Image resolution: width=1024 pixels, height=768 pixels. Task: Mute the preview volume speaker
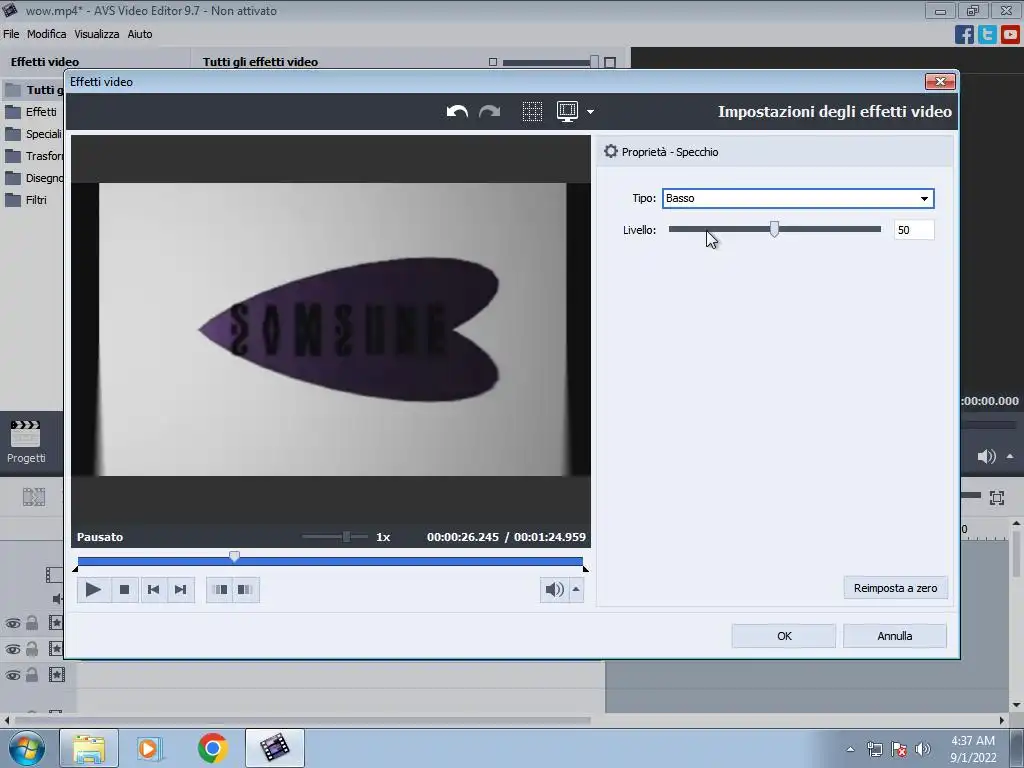point(554,590)
